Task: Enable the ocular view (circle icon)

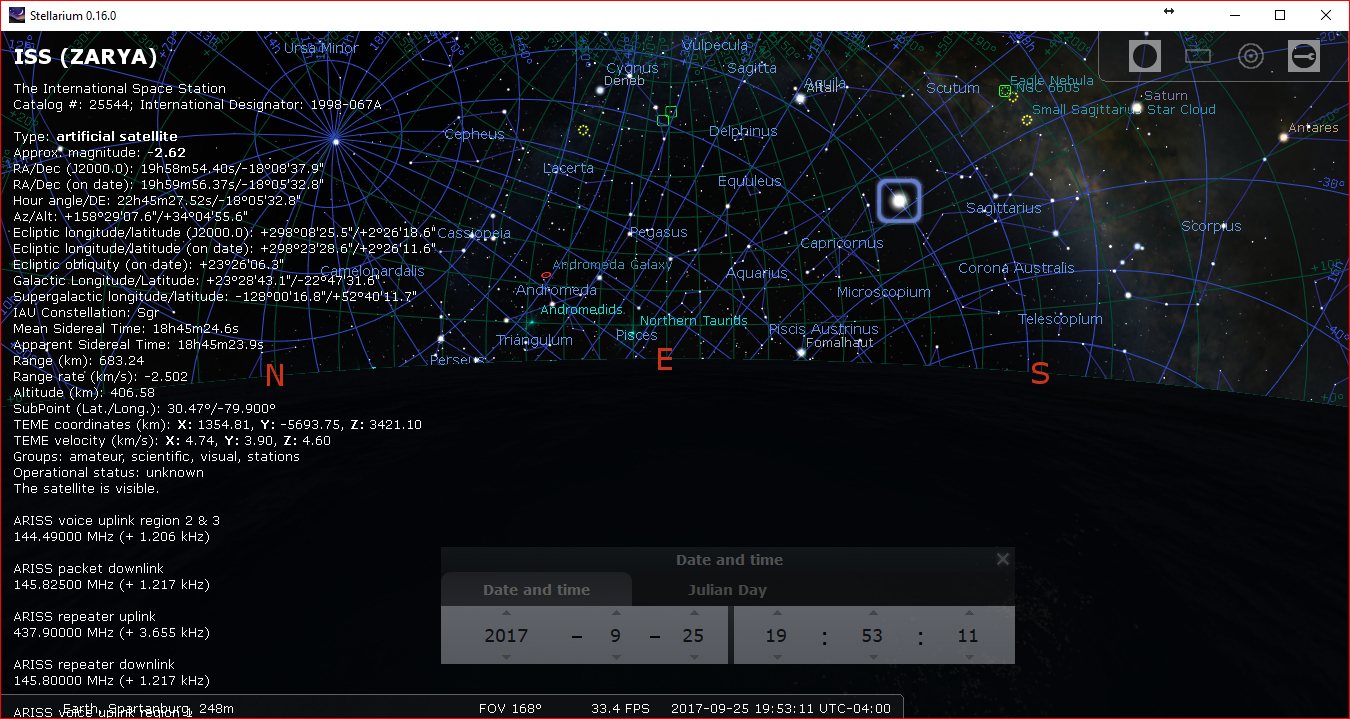Action: point(1144,55)
